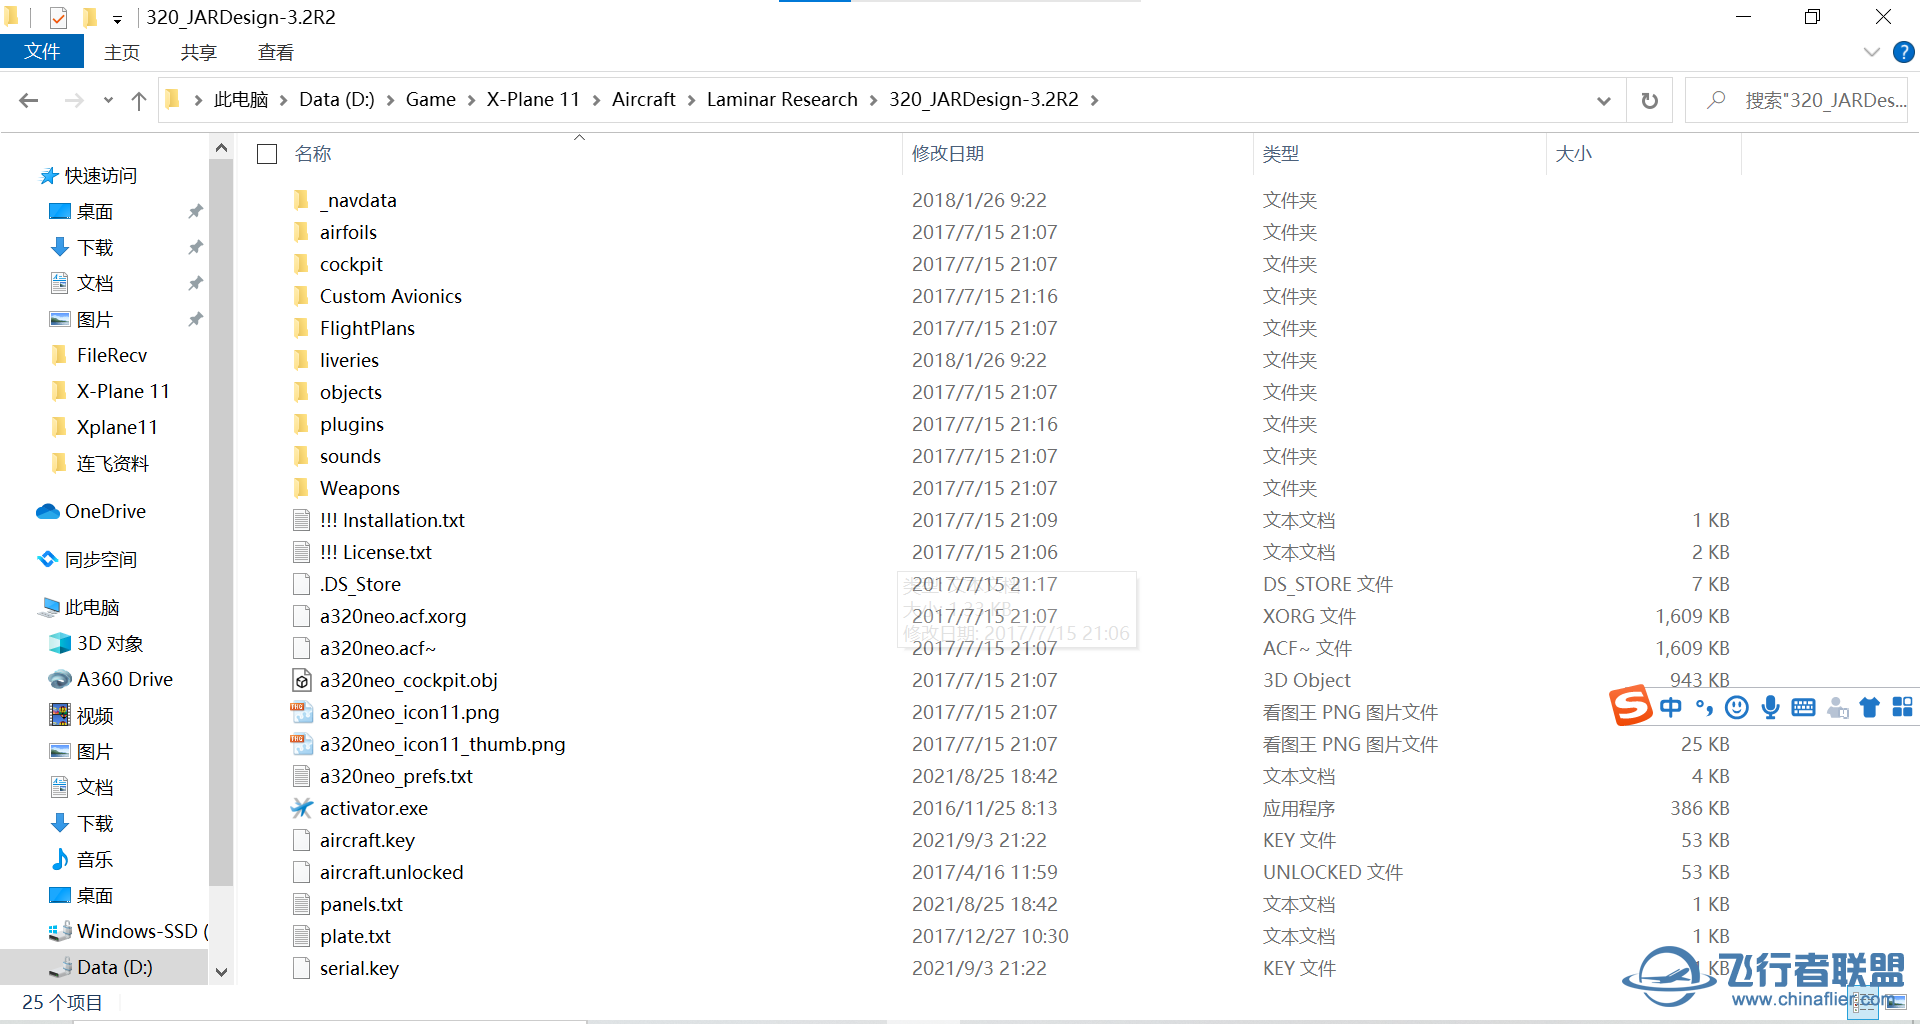Open the 共享 ribbon tab
Screen dimensions: 1920x1024
click(x=198, y=52)
